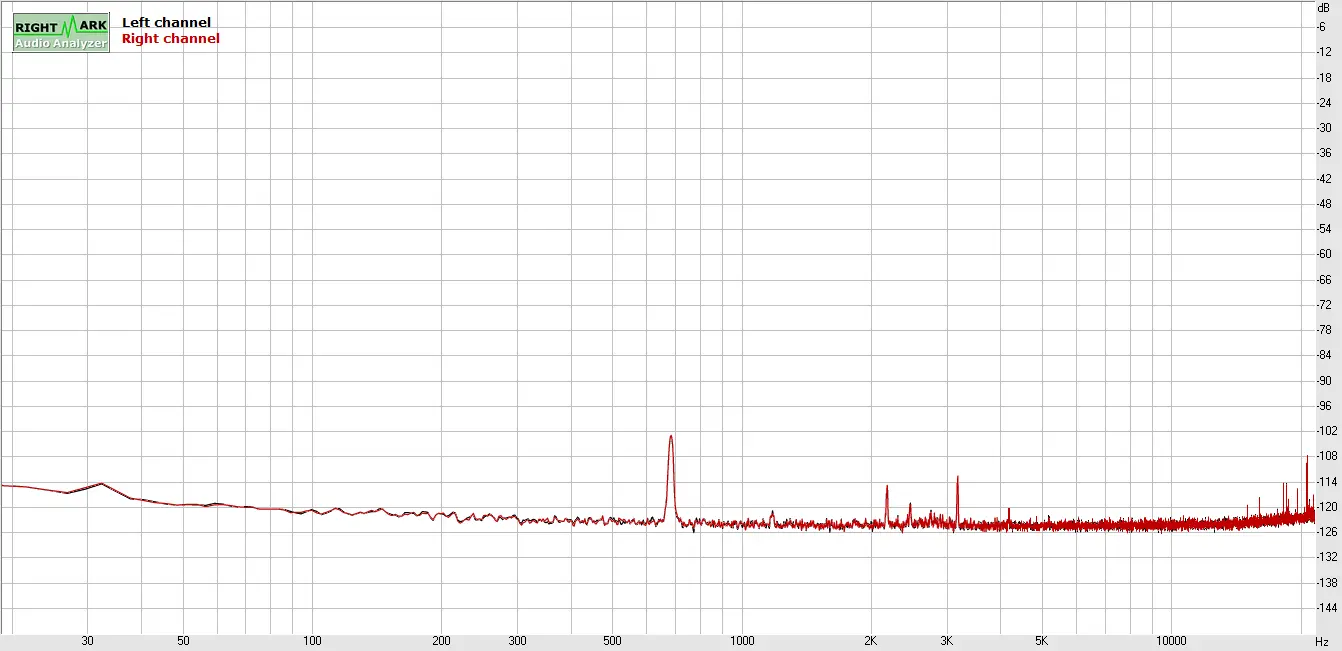Click the dB unit label on the axis

point(1323,7)
